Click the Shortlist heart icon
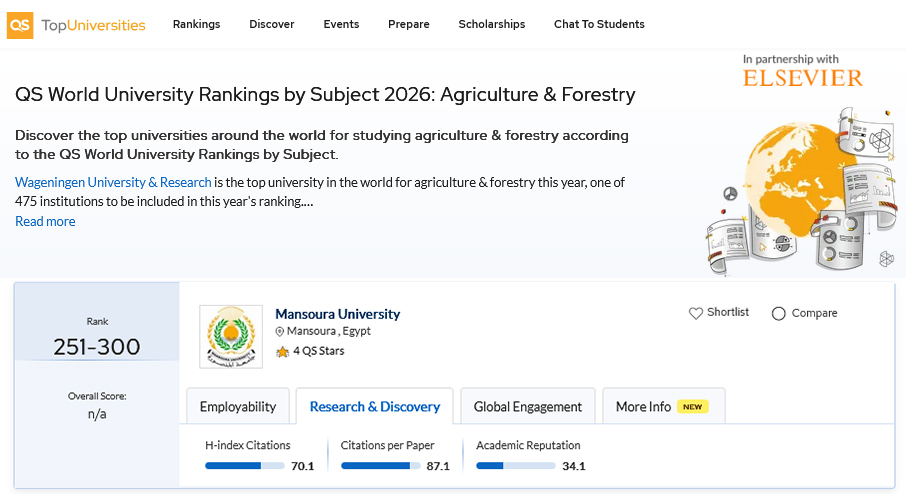 (696, 313)
